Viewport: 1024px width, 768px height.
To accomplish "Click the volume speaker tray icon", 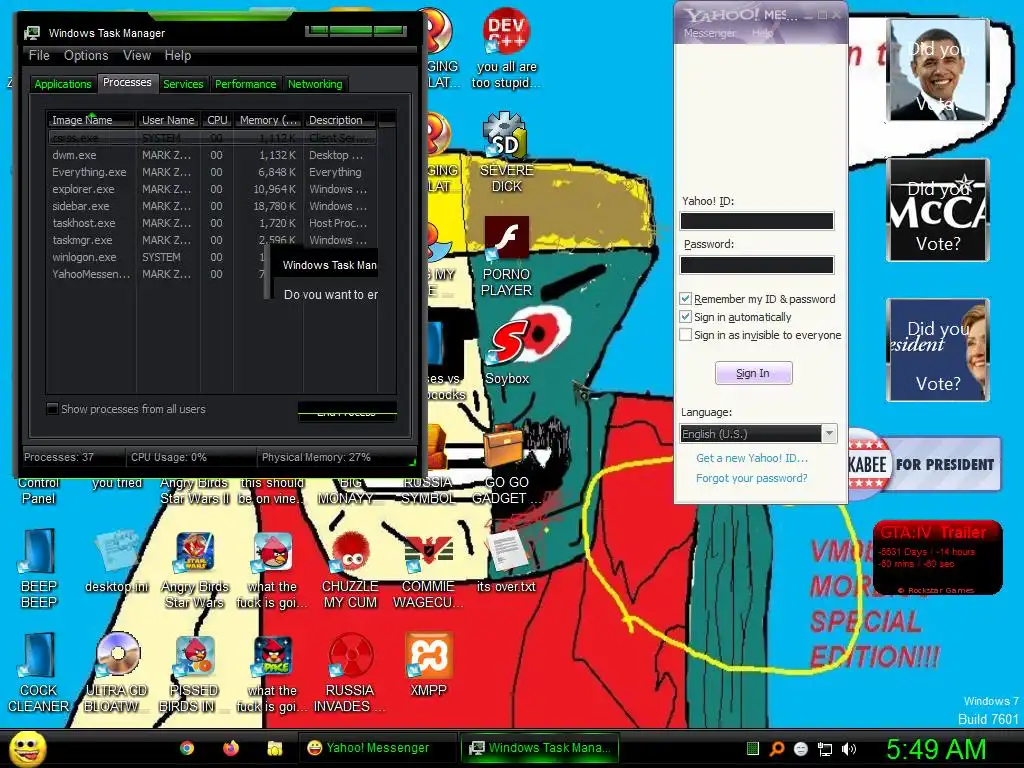I will click(849, 749).
